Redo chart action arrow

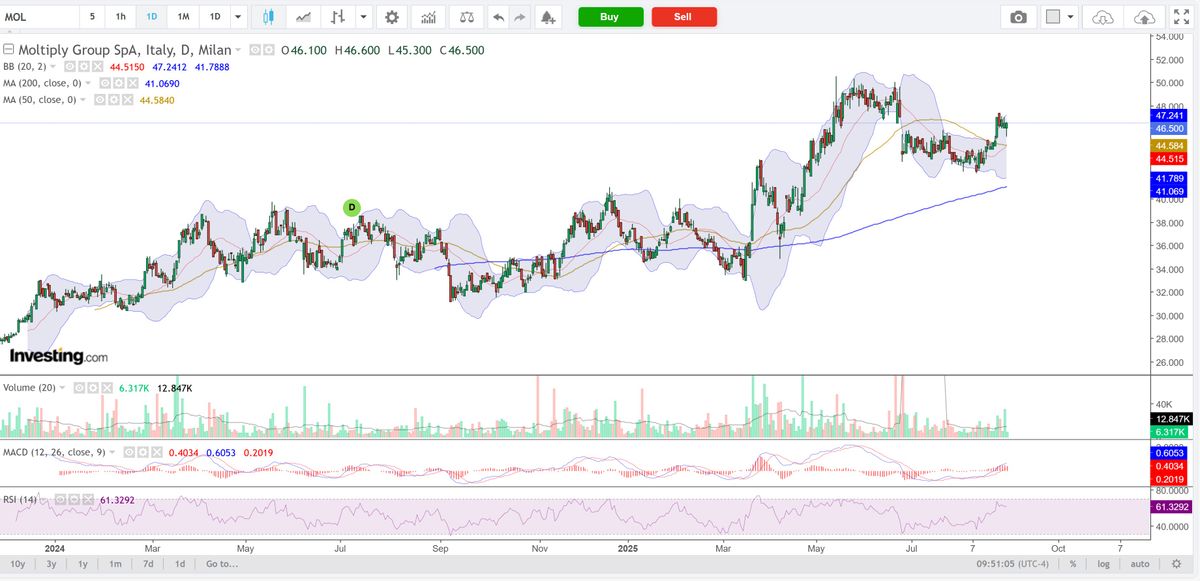click(518, 17)
